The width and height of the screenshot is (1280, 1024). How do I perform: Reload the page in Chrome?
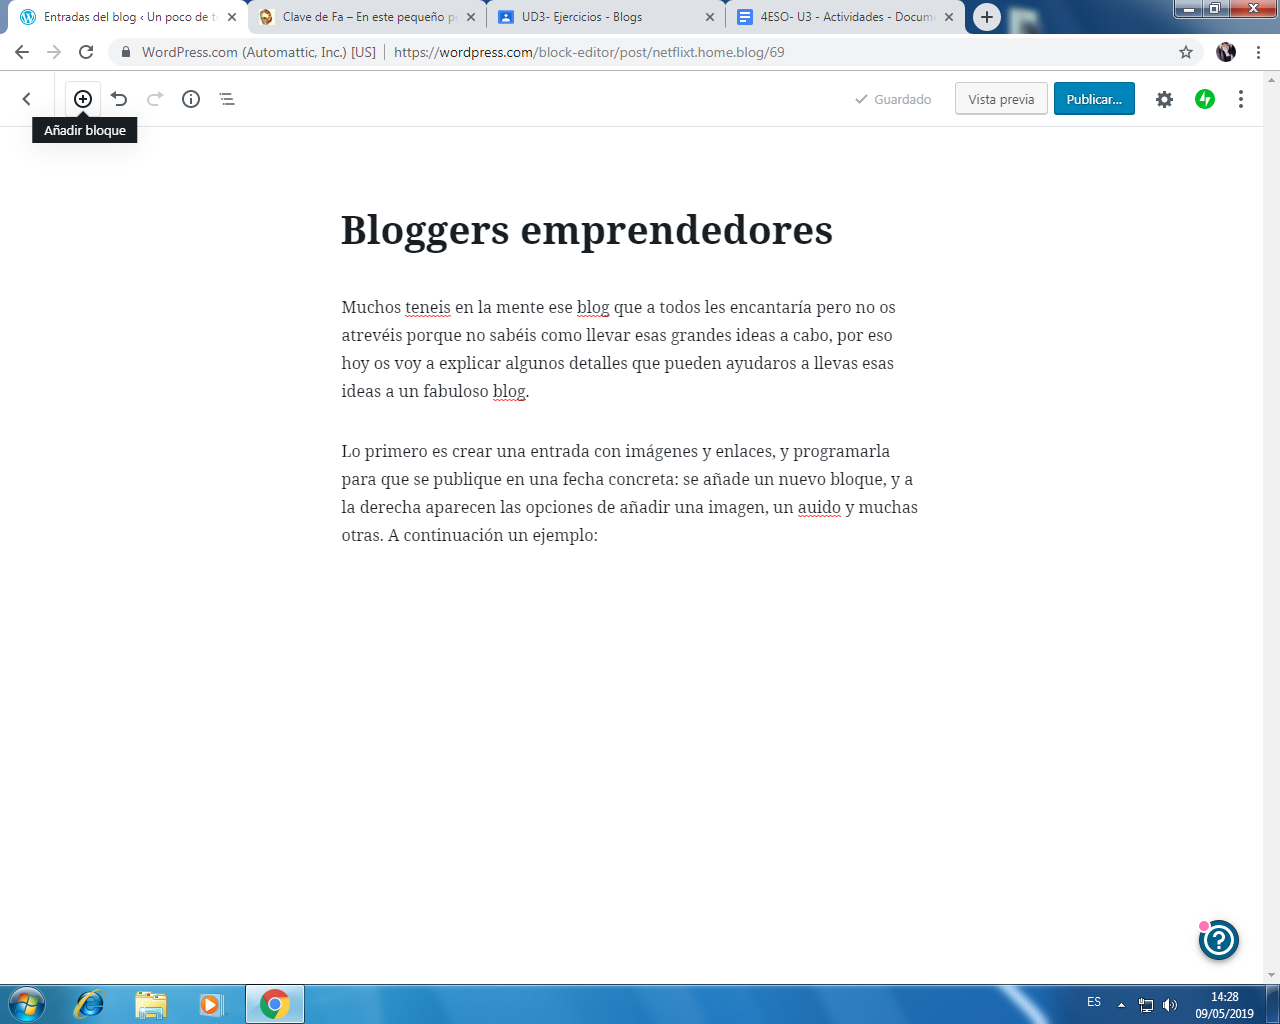(86, 52)
